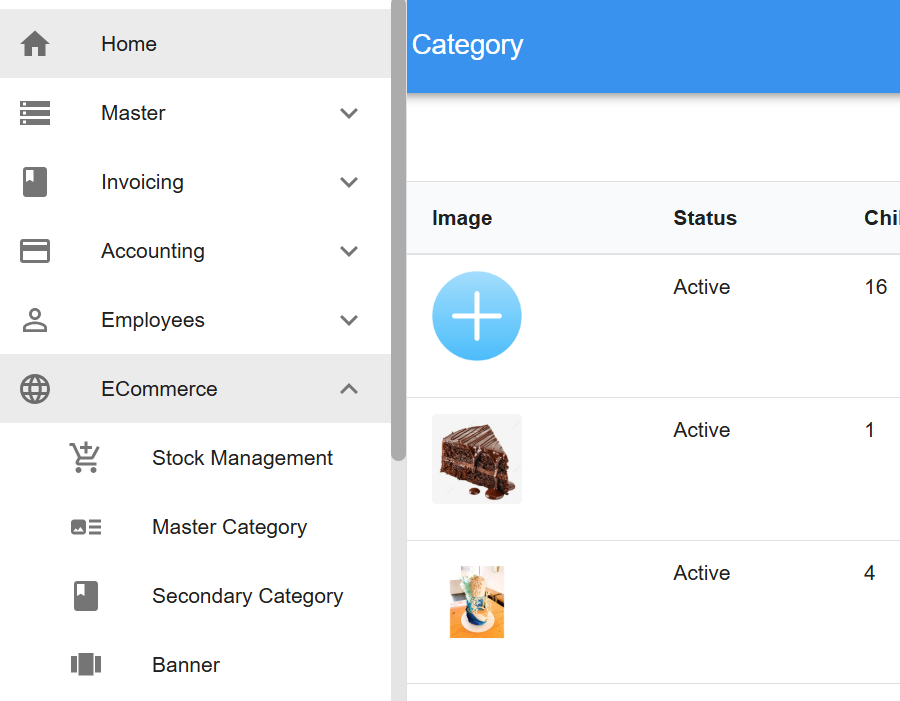The width and height of the screenshot is (900, 701).
Task: Click the Master Category image-card icon
Action: click(86, 527)
